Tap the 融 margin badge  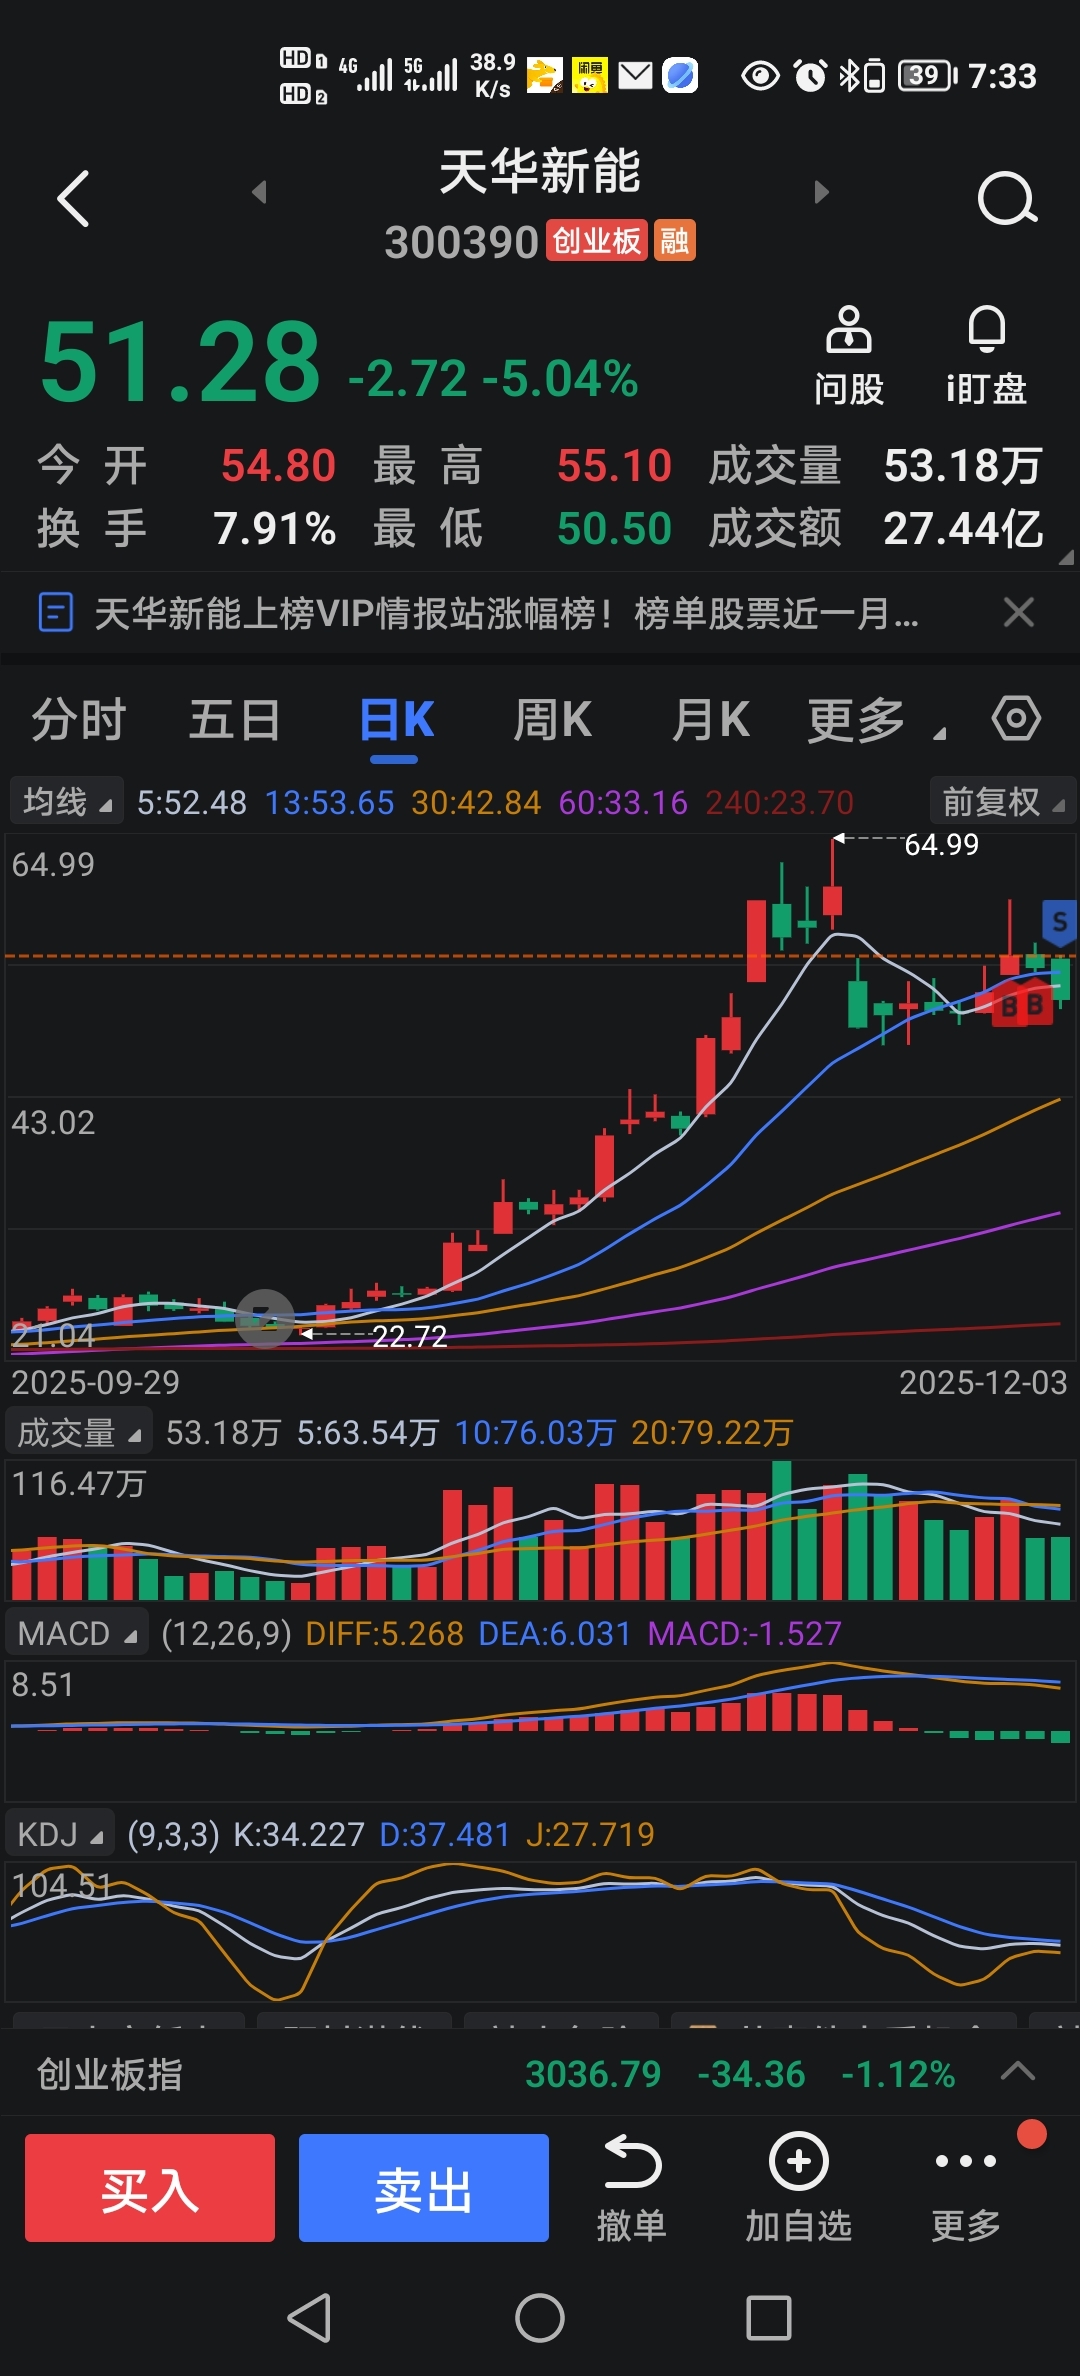(674, 241)
